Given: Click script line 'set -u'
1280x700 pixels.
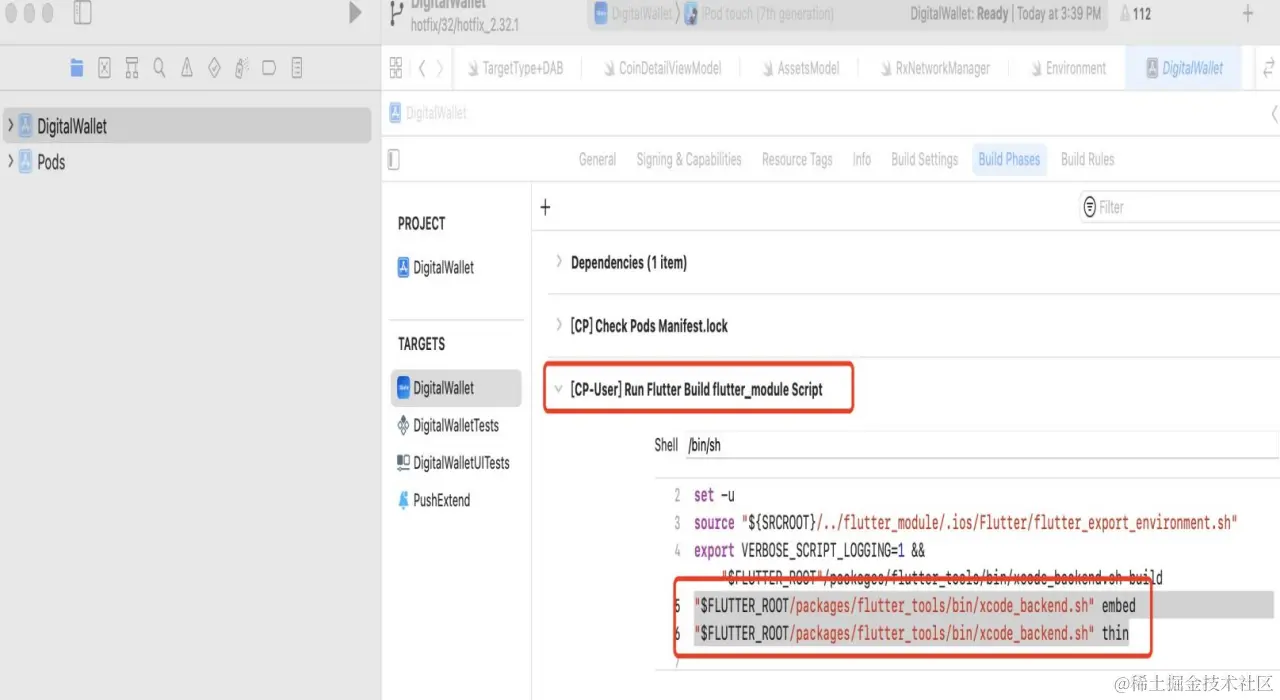Looking at the screenshot, I should (714, 495).
